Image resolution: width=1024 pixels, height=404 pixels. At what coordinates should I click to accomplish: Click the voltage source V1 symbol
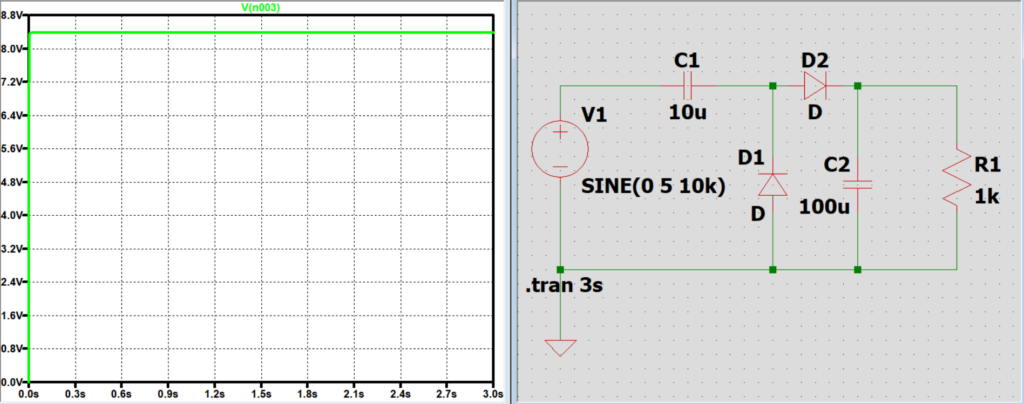(560, 149)
